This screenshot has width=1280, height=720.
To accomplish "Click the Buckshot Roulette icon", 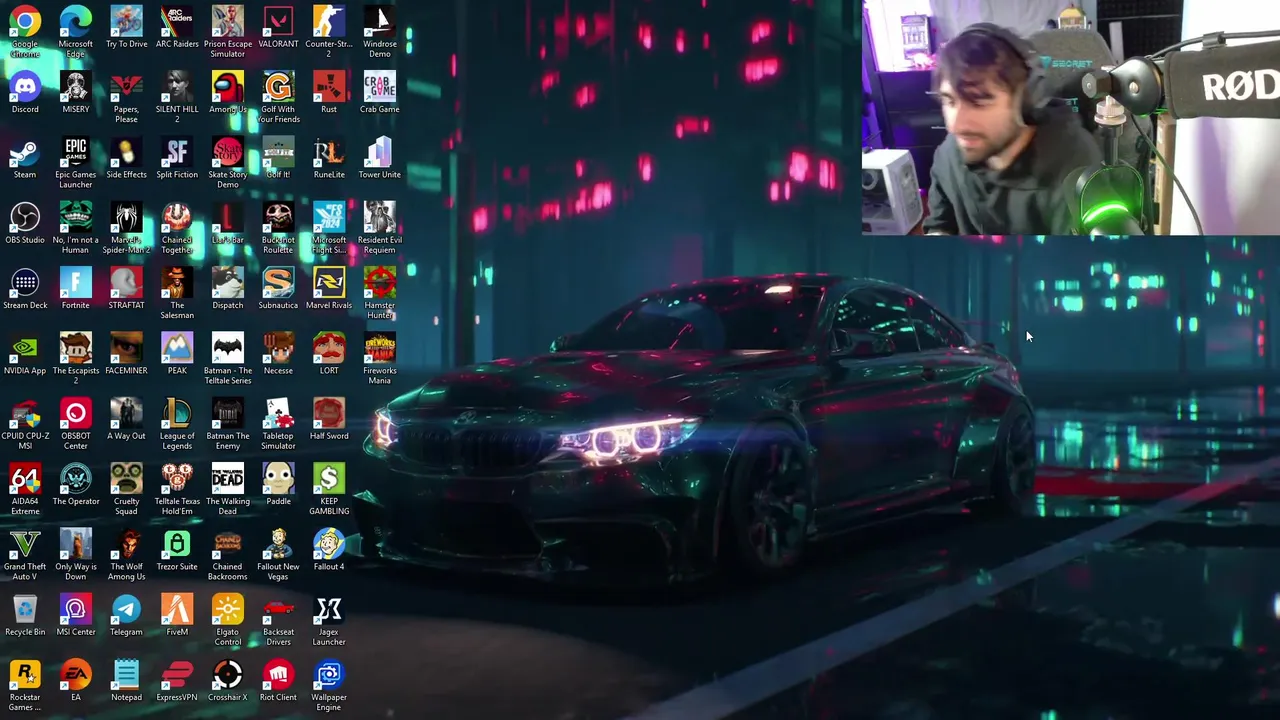I will [278, 217].
